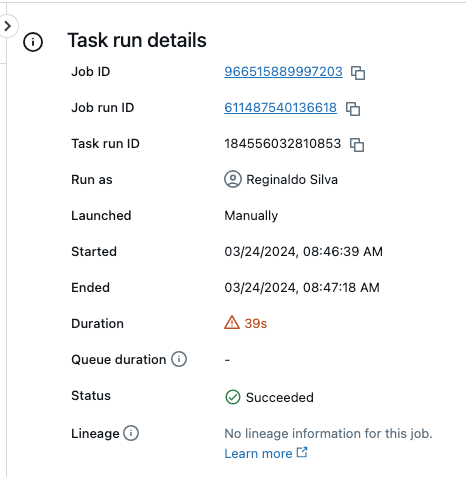Click the Started timestamp value
This screenshot has height=477, width=466.
pyautogui.click(x=303, y=252)
